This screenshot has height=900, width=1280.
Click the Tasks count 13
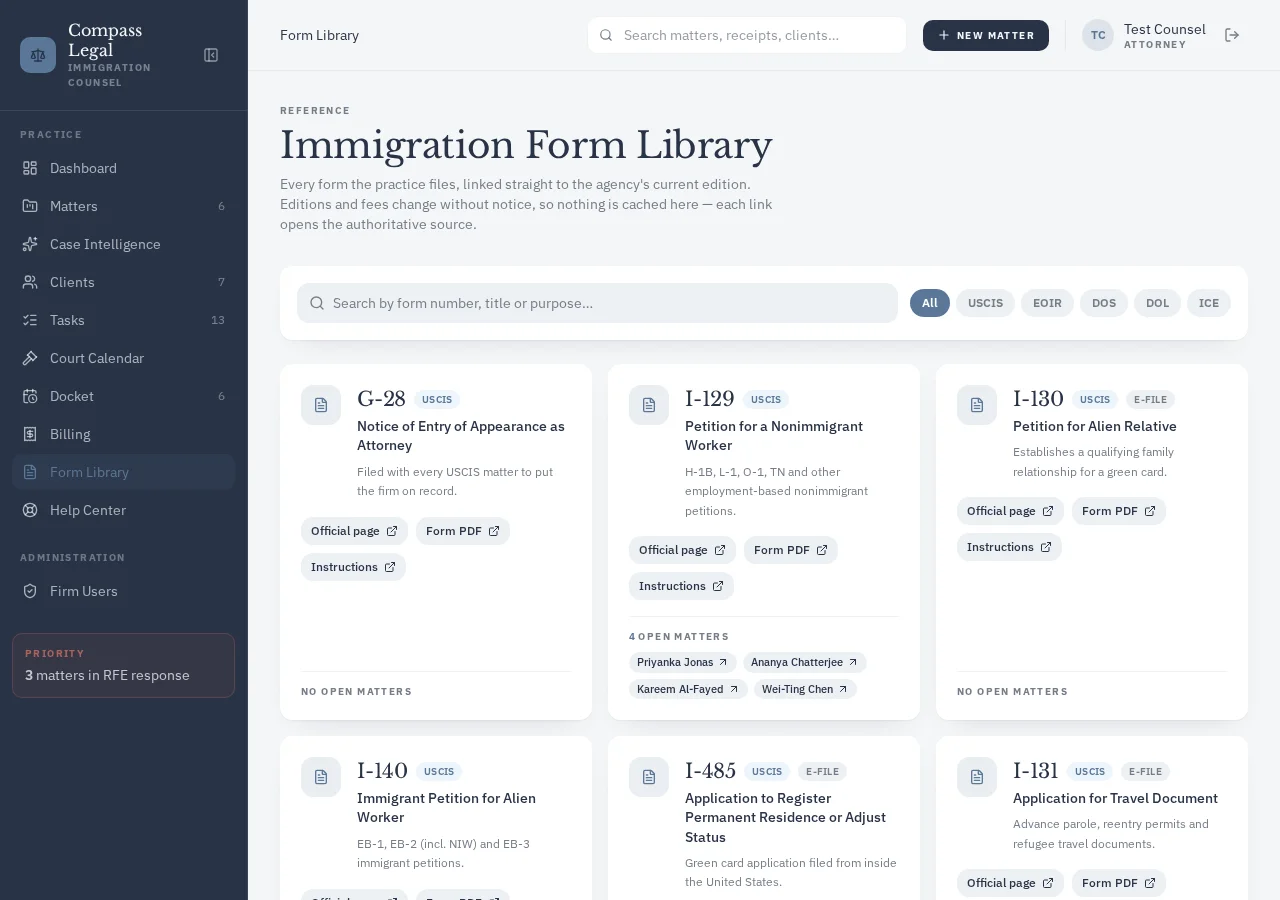(x=218, y=320)
